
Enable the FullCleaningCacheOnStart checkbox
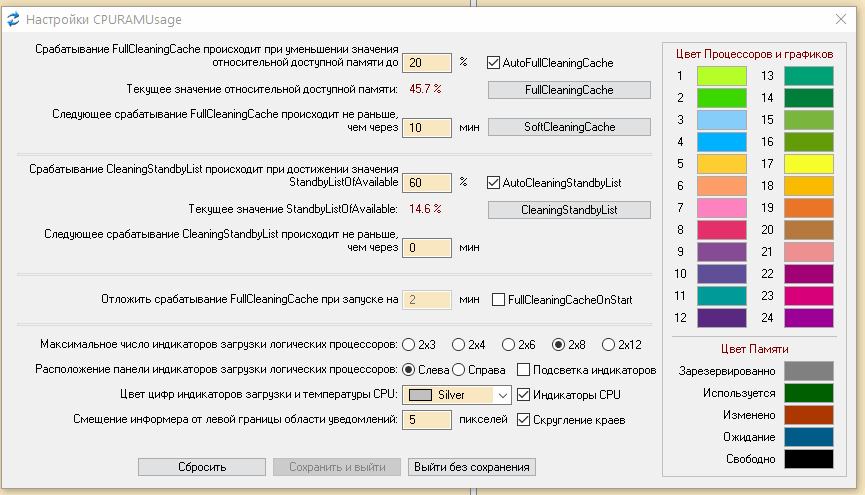point(500,299)
